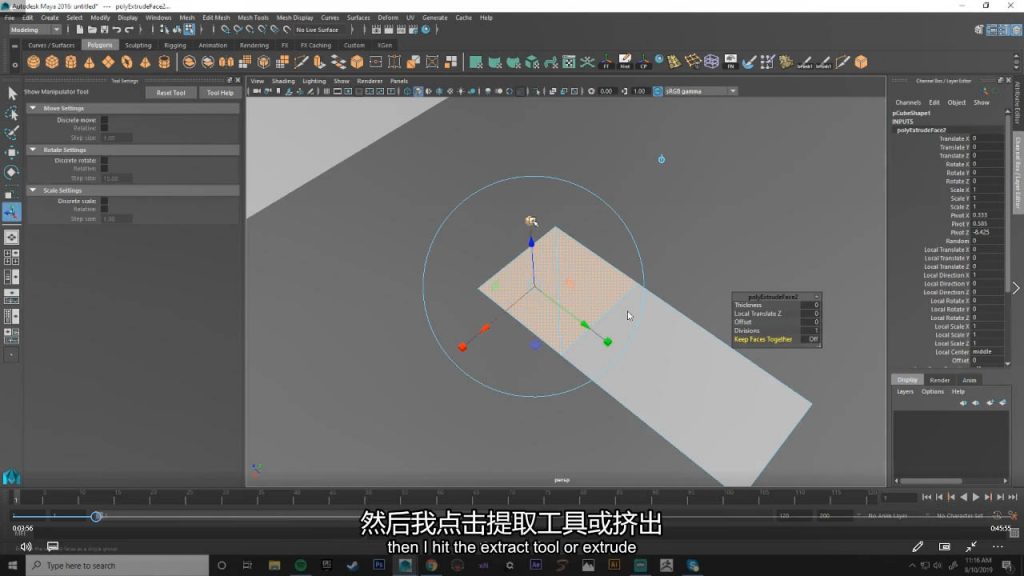This screenshot has width=1024, height=576.
Task: Click the New Scene icon in status line
Action: (80, 29)
